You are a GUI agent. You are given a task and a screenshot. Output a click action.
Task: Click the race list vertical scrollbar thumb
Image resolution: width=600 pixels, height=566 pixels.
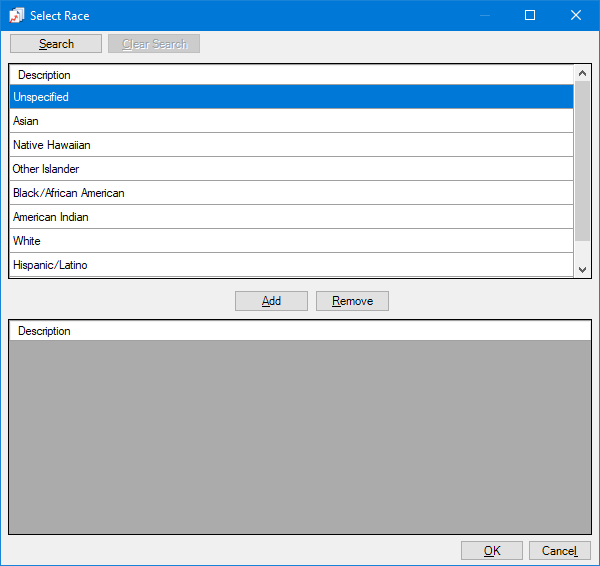(583, 160)
